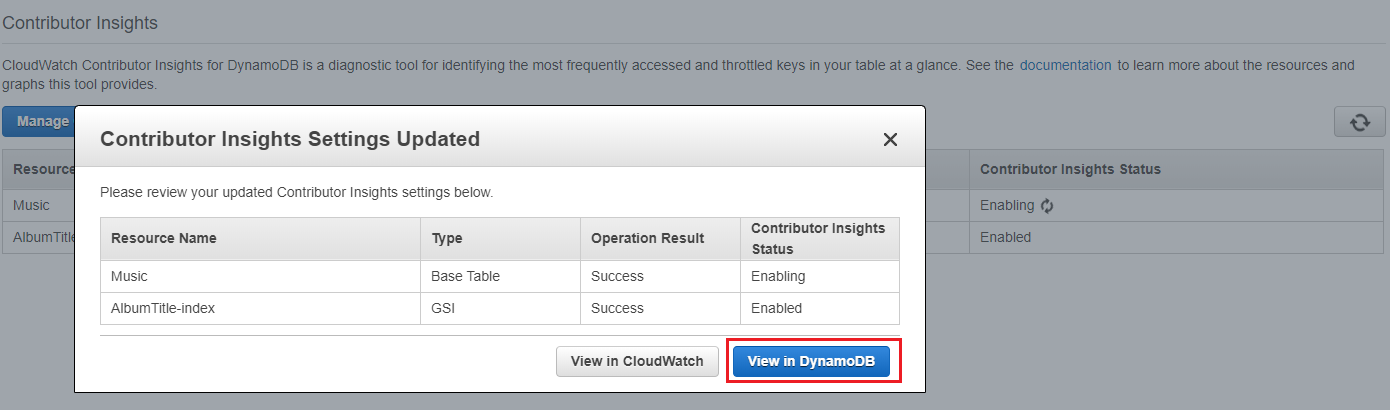This screenshot has width=1390, height=410.
Task: Click the Enabling spinner icon in background table
Action: coord(1047,206)
